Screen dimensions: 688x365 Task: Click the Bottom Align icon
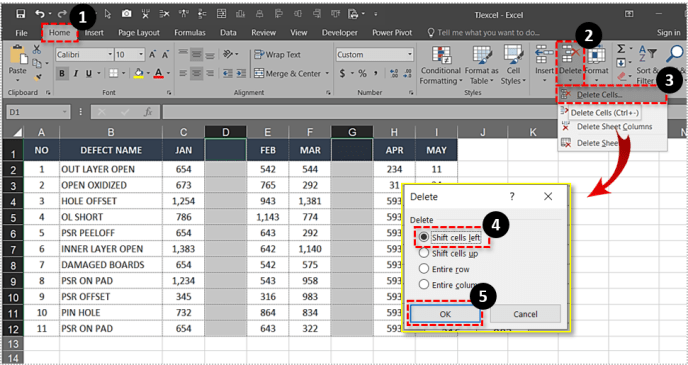click(x=210, y=55)
